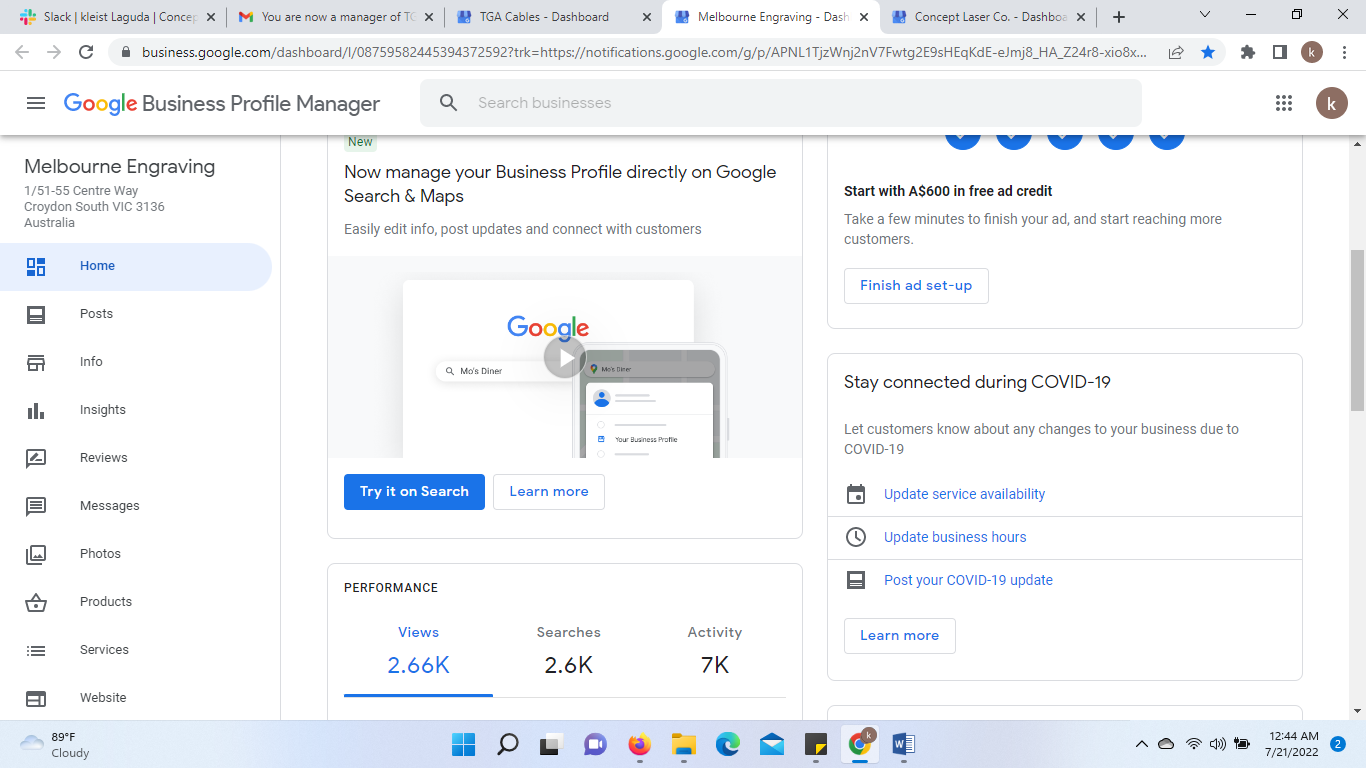
Task: Open the Windows Start menu
Action: [464, 744]
